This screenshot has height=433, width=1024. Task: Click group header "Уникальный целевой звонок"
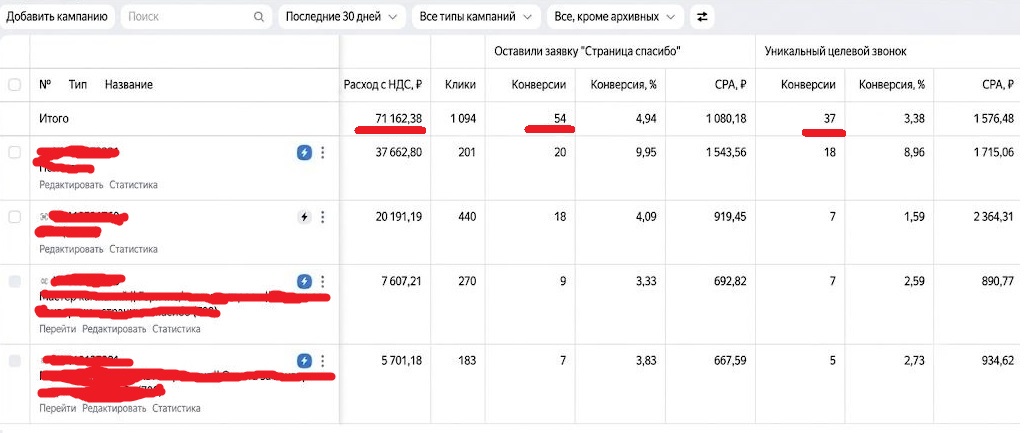[835, 51]
